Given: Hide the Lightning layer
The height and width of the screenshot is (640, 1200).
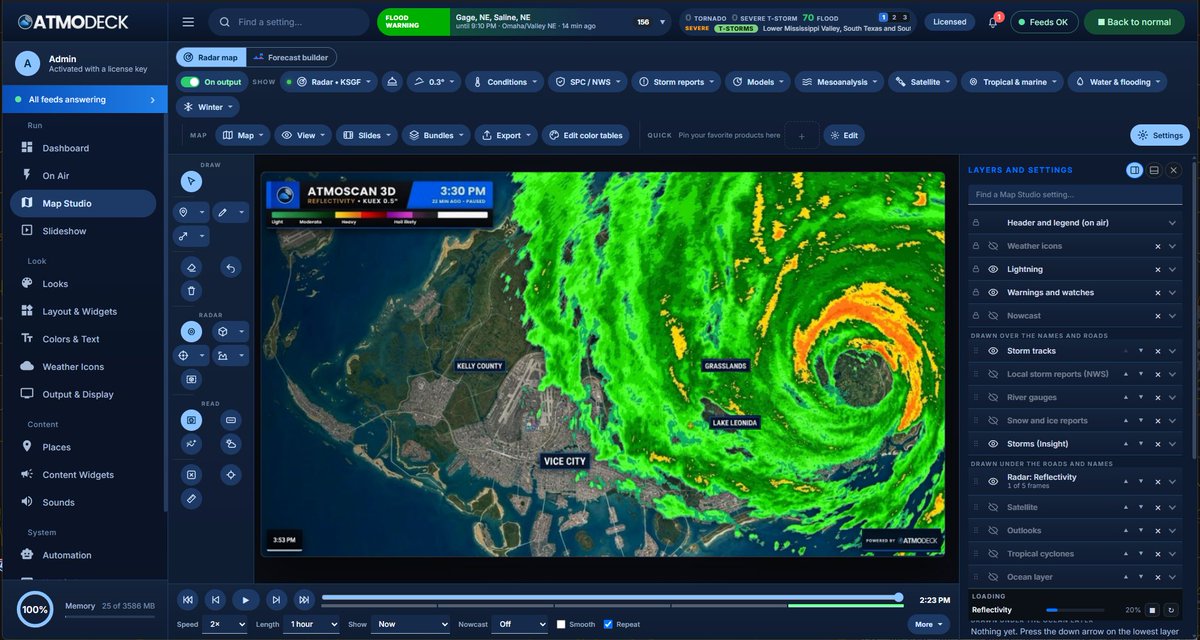Looking at the screenshot, I should pos(993,269).
